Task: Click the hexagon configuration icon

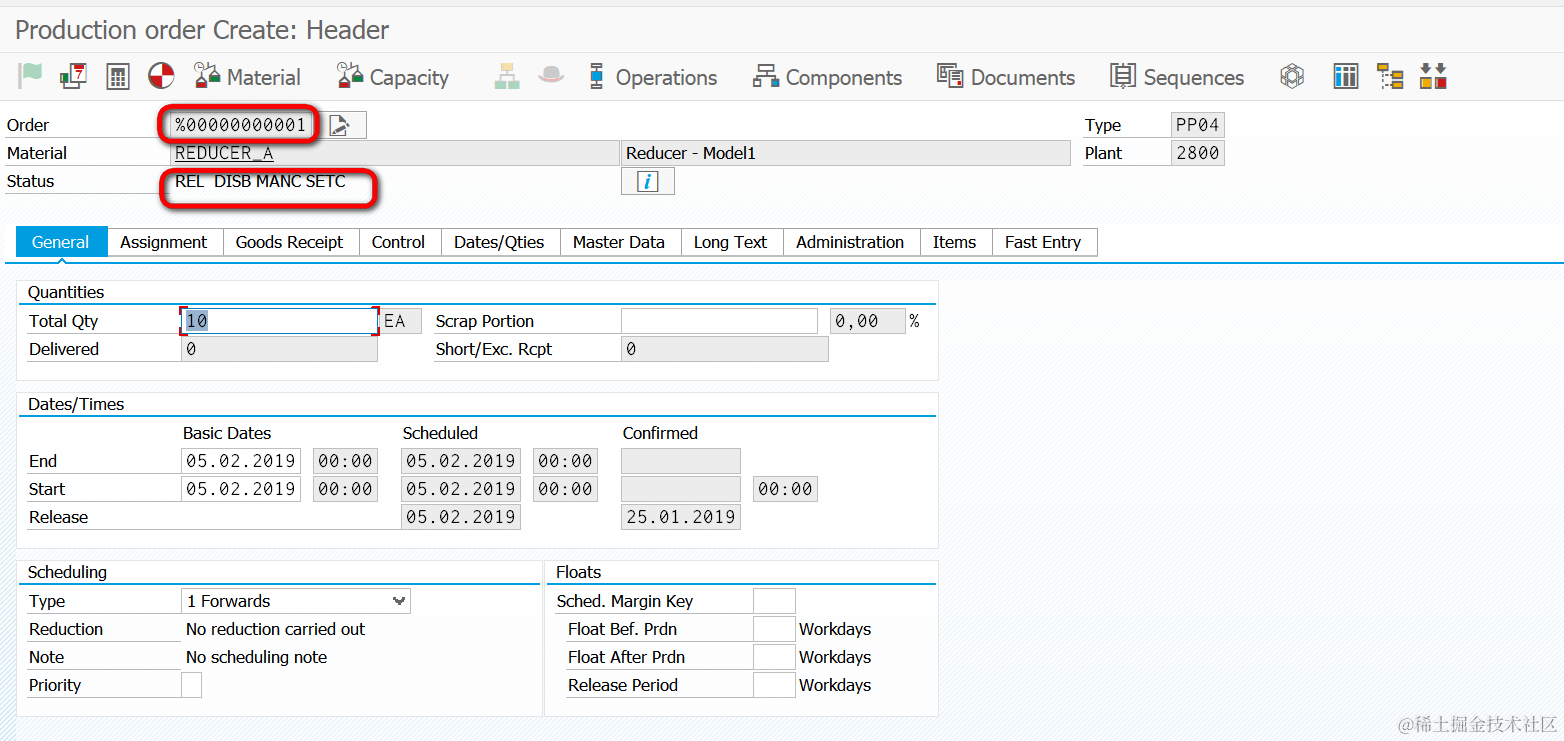Action: click(x=1293, y=76)
